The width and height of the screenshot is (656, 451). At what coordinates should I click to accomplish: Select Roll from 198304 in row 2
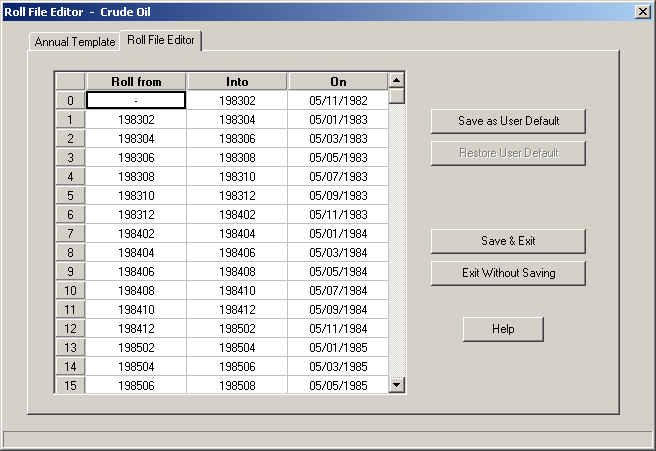(136, 138)
